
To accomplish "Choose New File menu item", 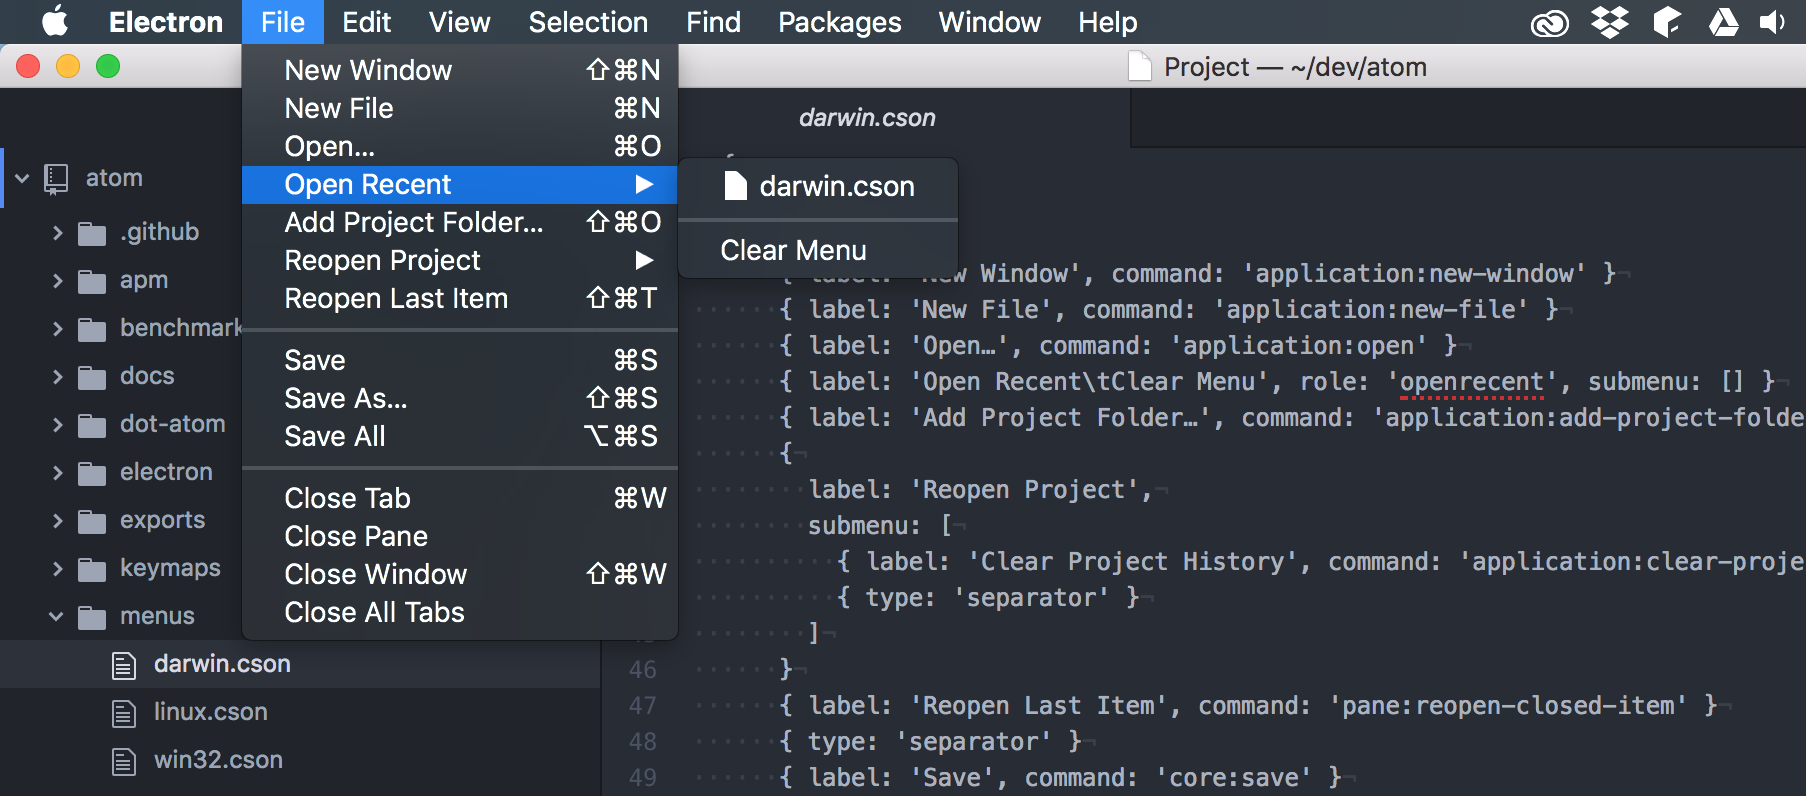I will [460, 109].
